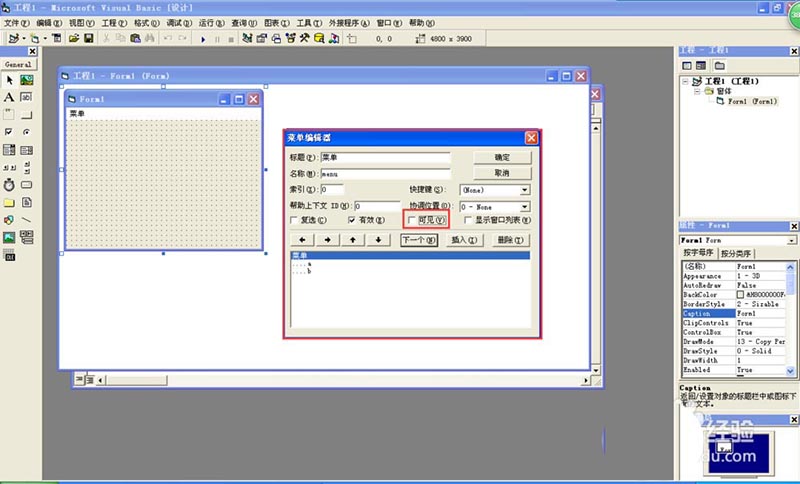Open the Form1 object dropdown in properties
Image resolution: width=800 pixels, height=484 pixels.
[x=791, y=240]
